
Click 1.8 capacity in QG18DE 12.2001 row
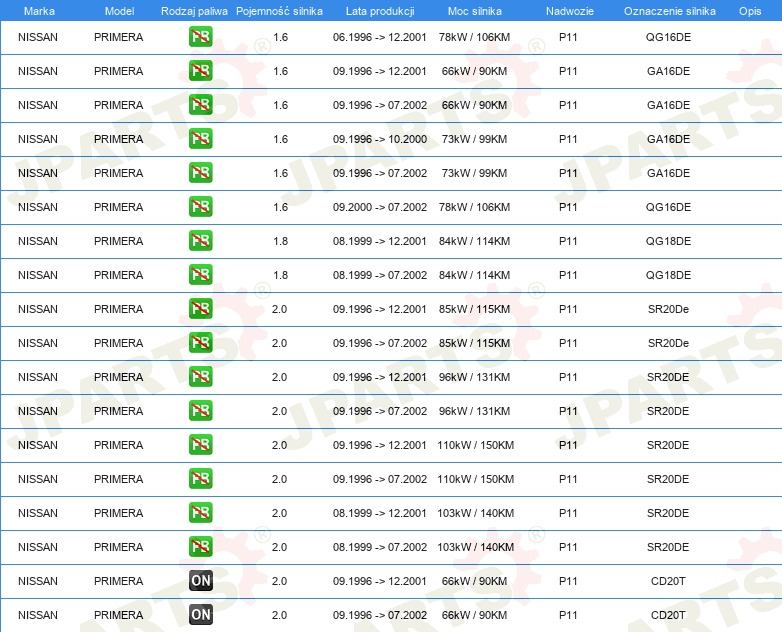[280, 240]
